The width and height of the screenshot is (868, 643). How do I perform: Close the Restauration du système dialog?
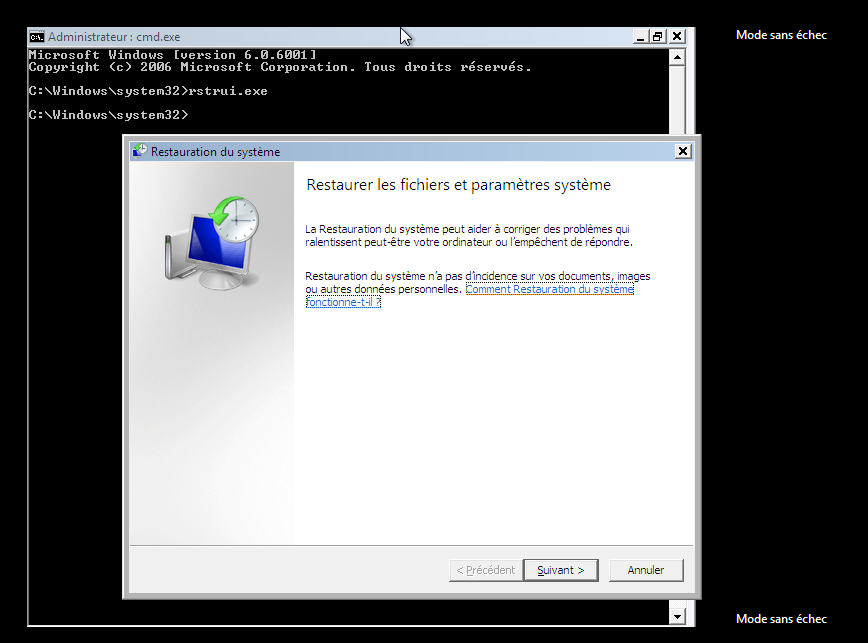tap(683, 151)
